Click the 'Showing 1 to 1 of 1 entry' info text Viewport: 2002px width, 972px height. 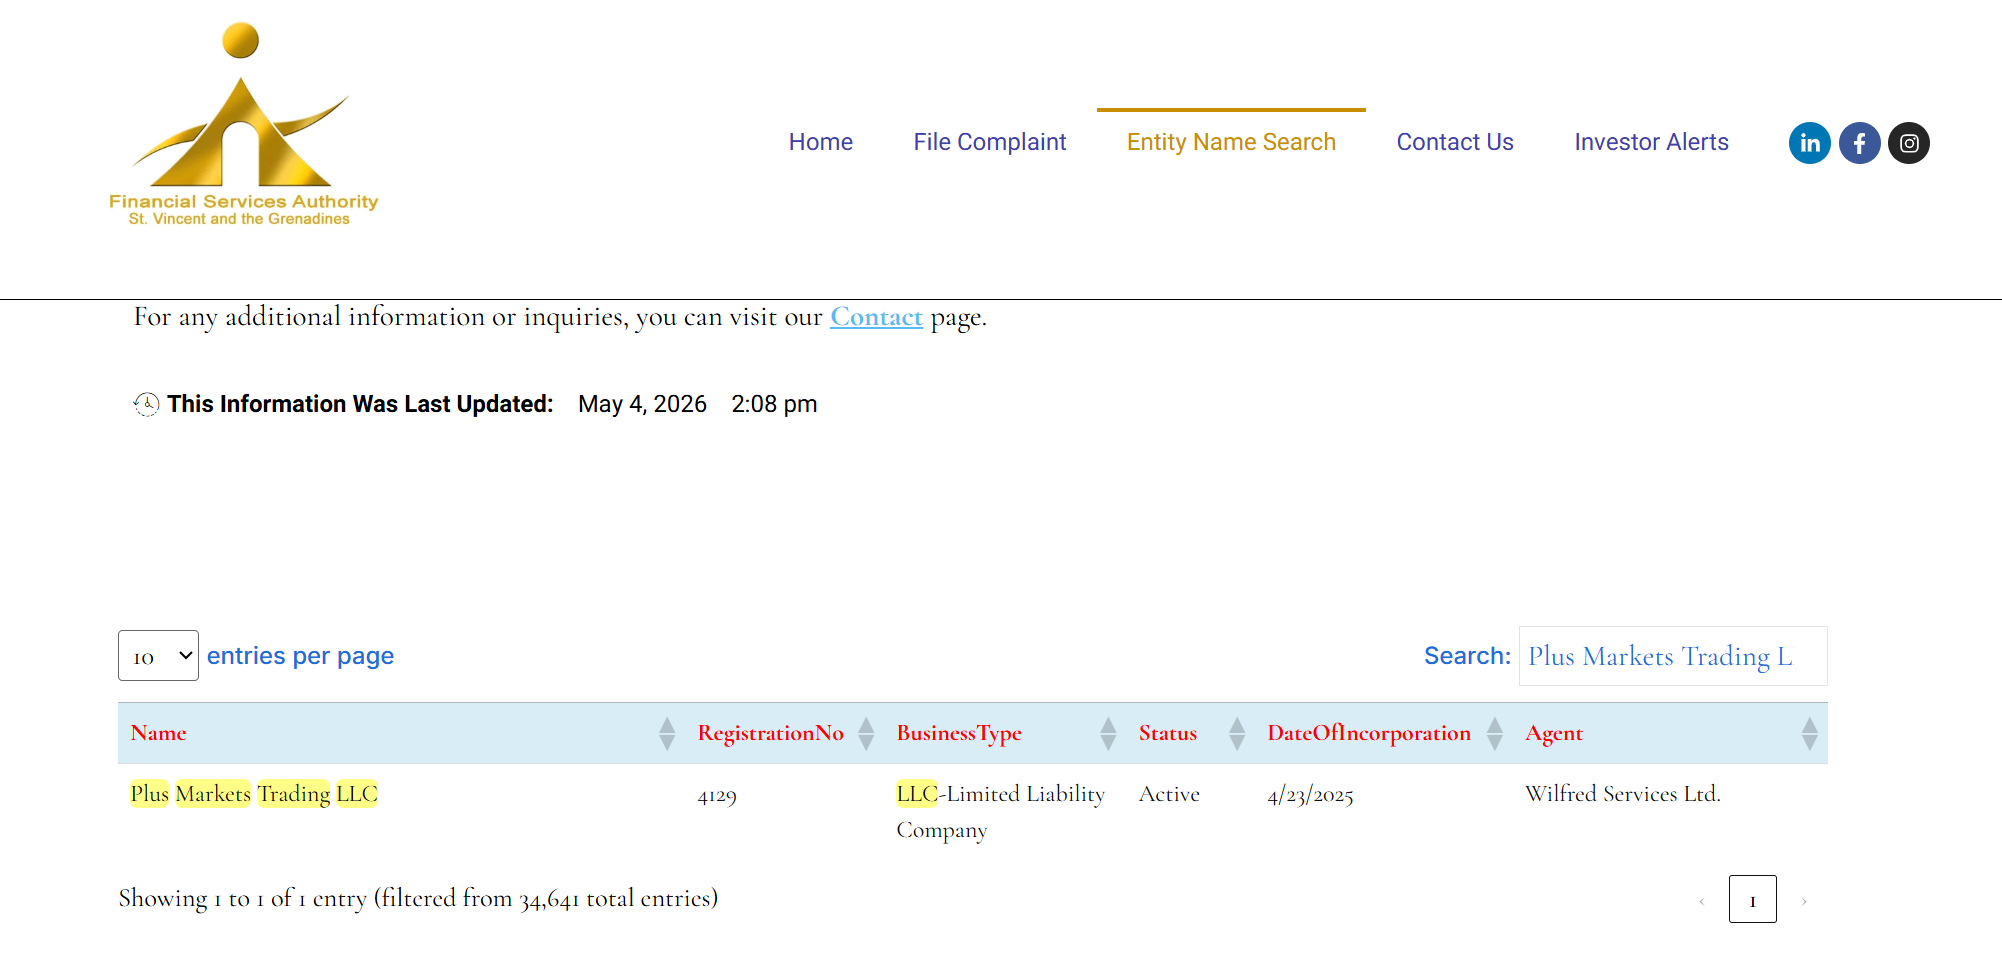click(x=418, y=898)
